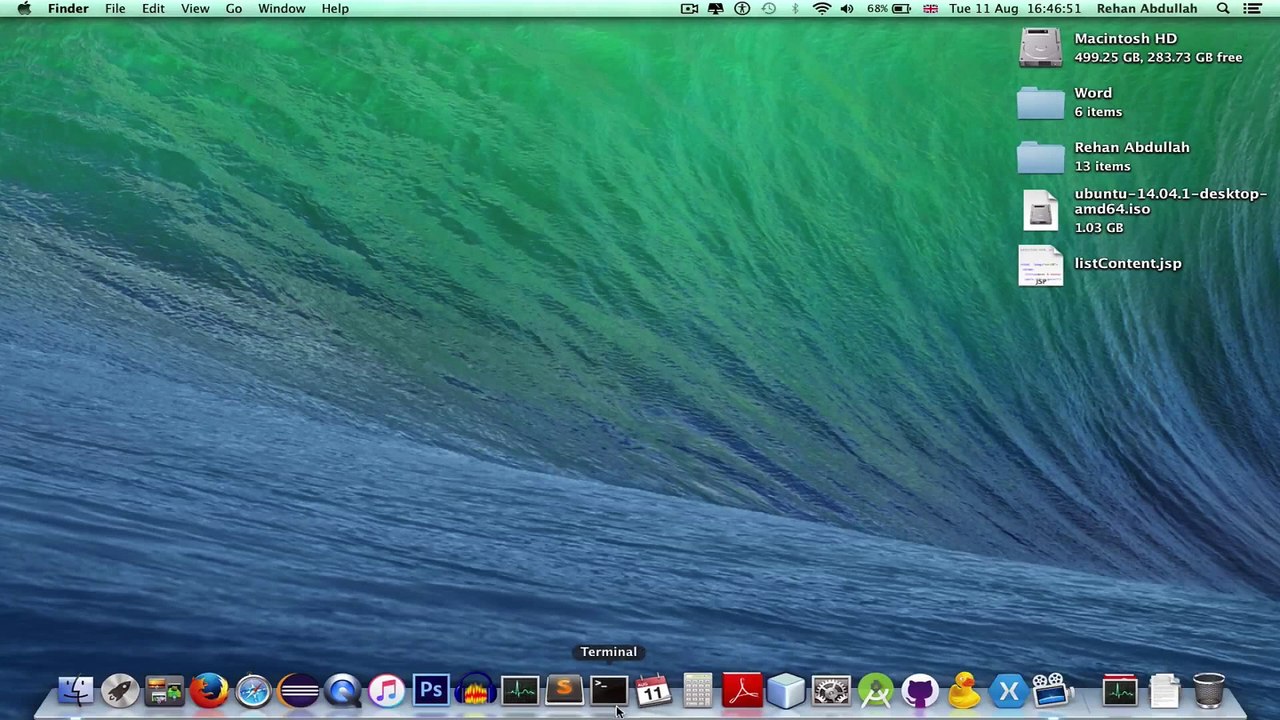
Task: Open Adobe Acrobat dock icon
Action: (x=742, y=690)
